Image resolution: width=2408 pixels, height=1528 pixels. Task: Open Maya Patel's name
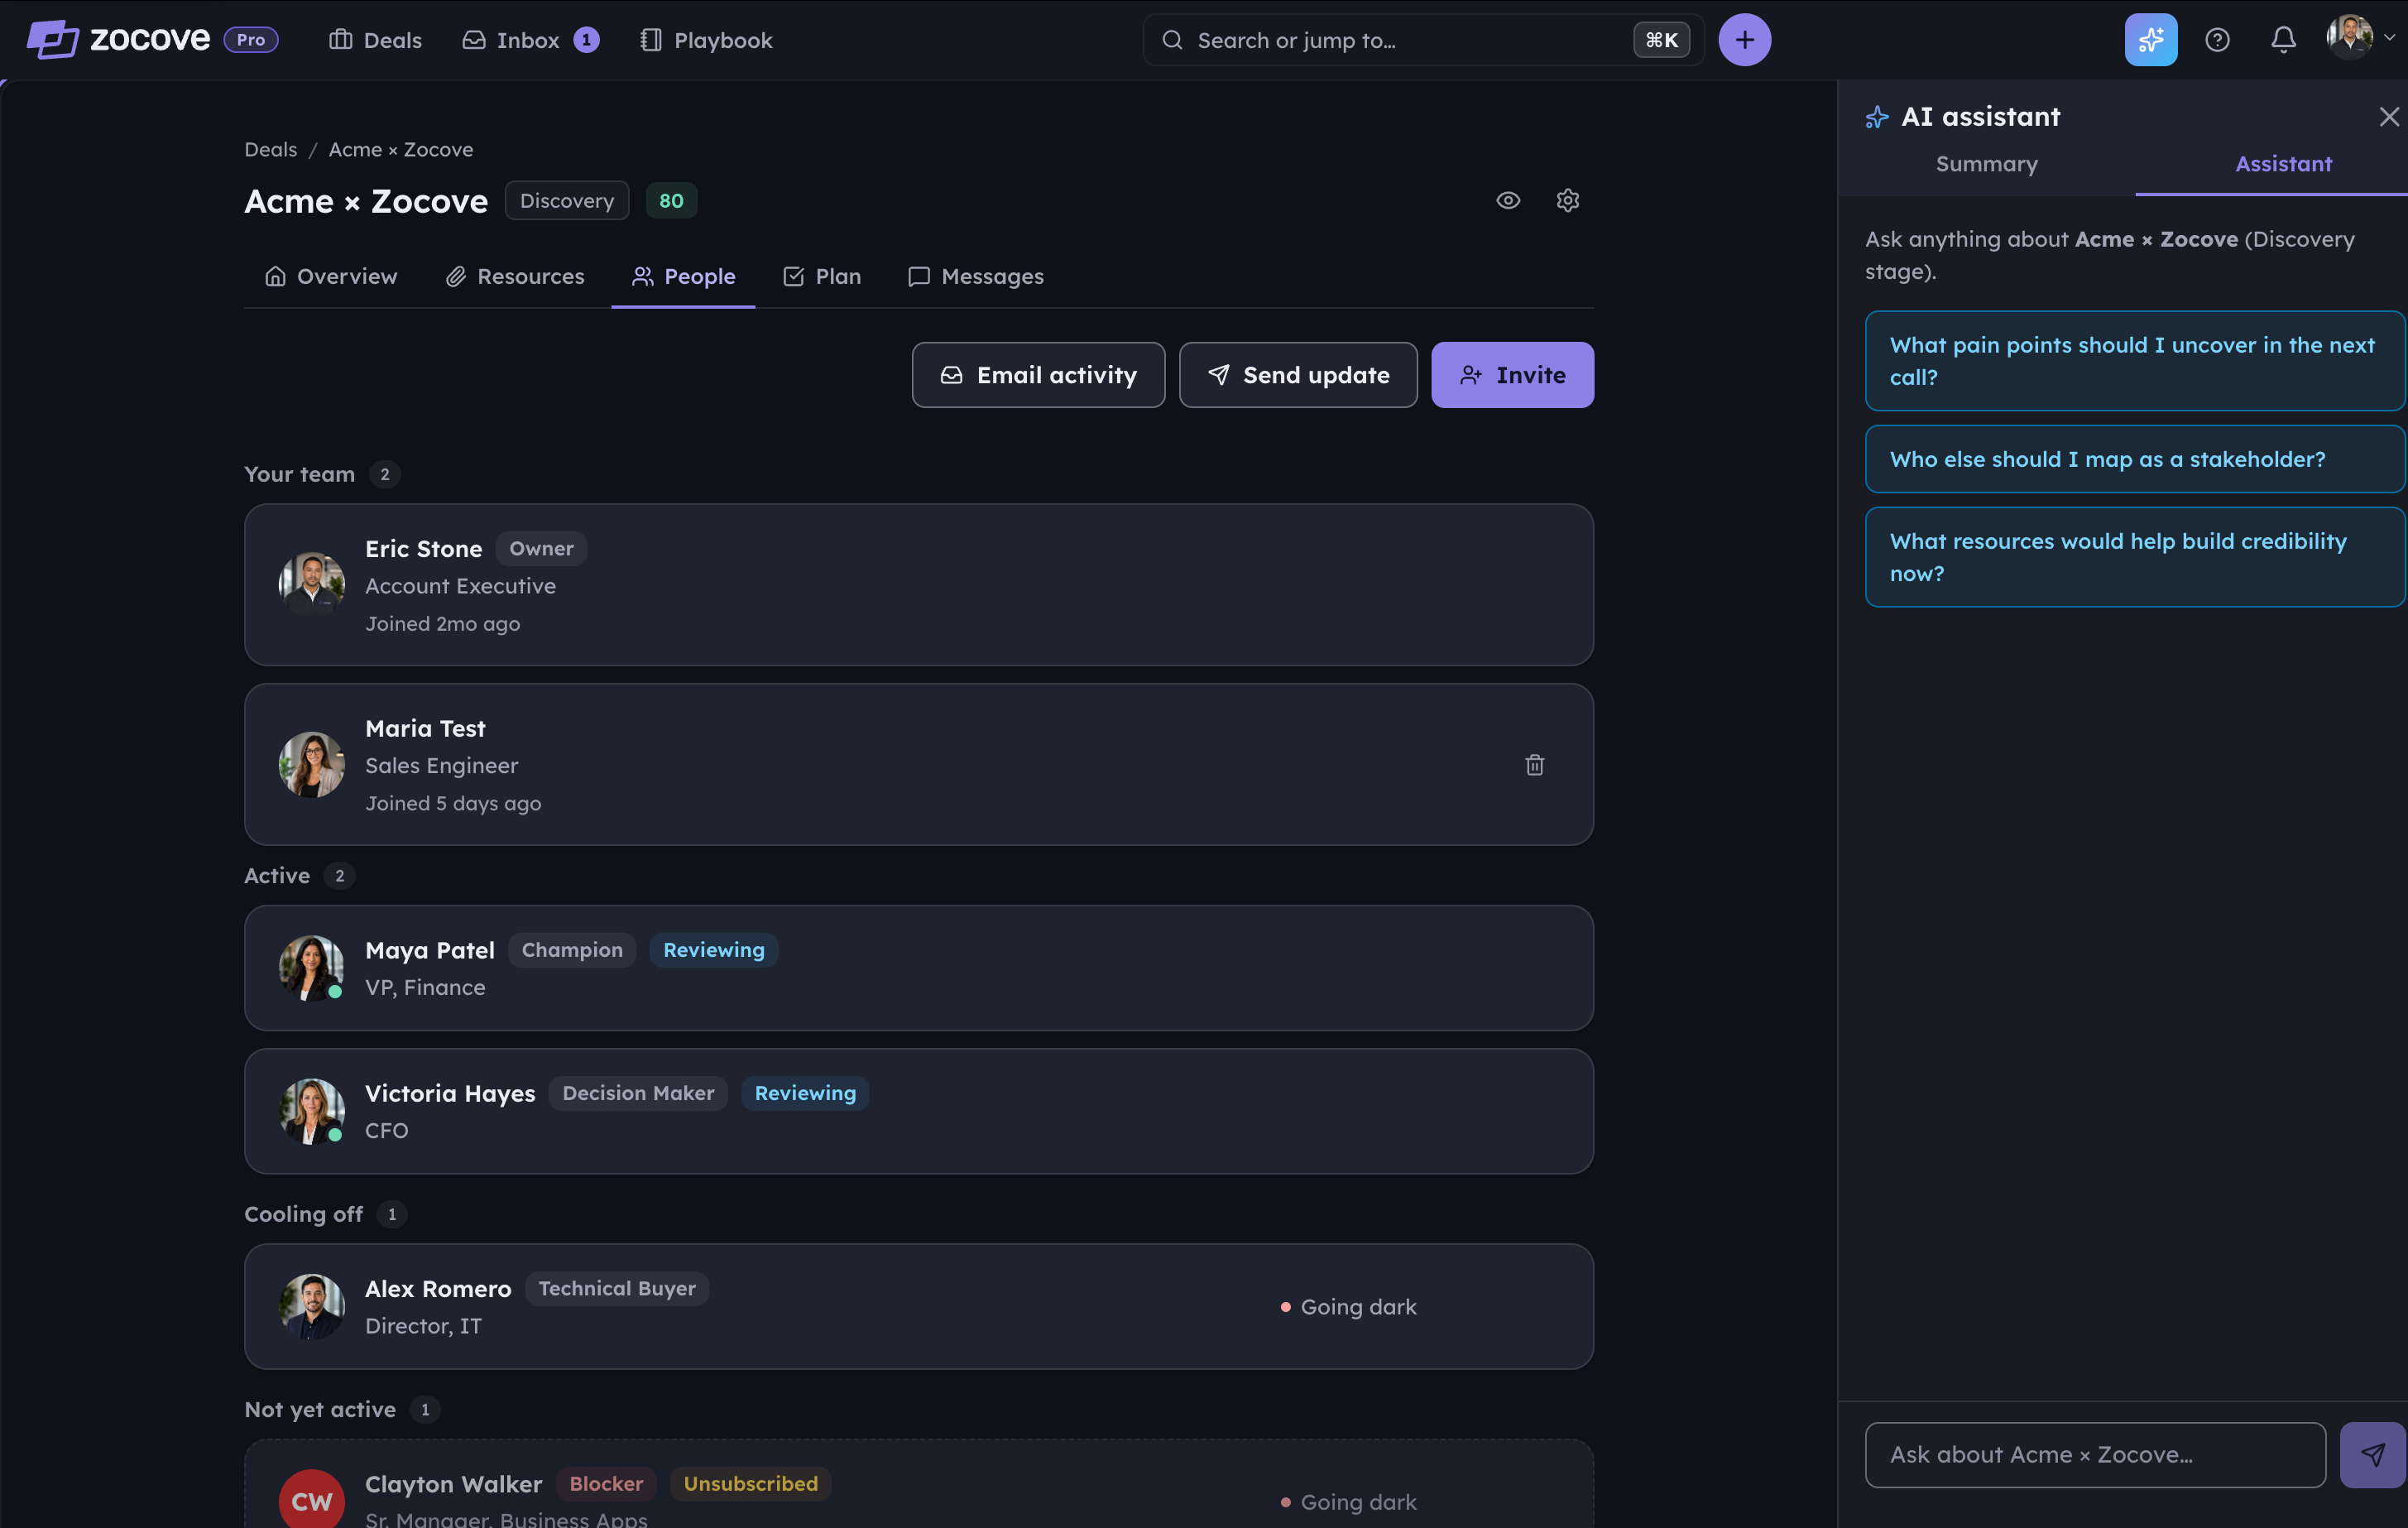point(430,951)
